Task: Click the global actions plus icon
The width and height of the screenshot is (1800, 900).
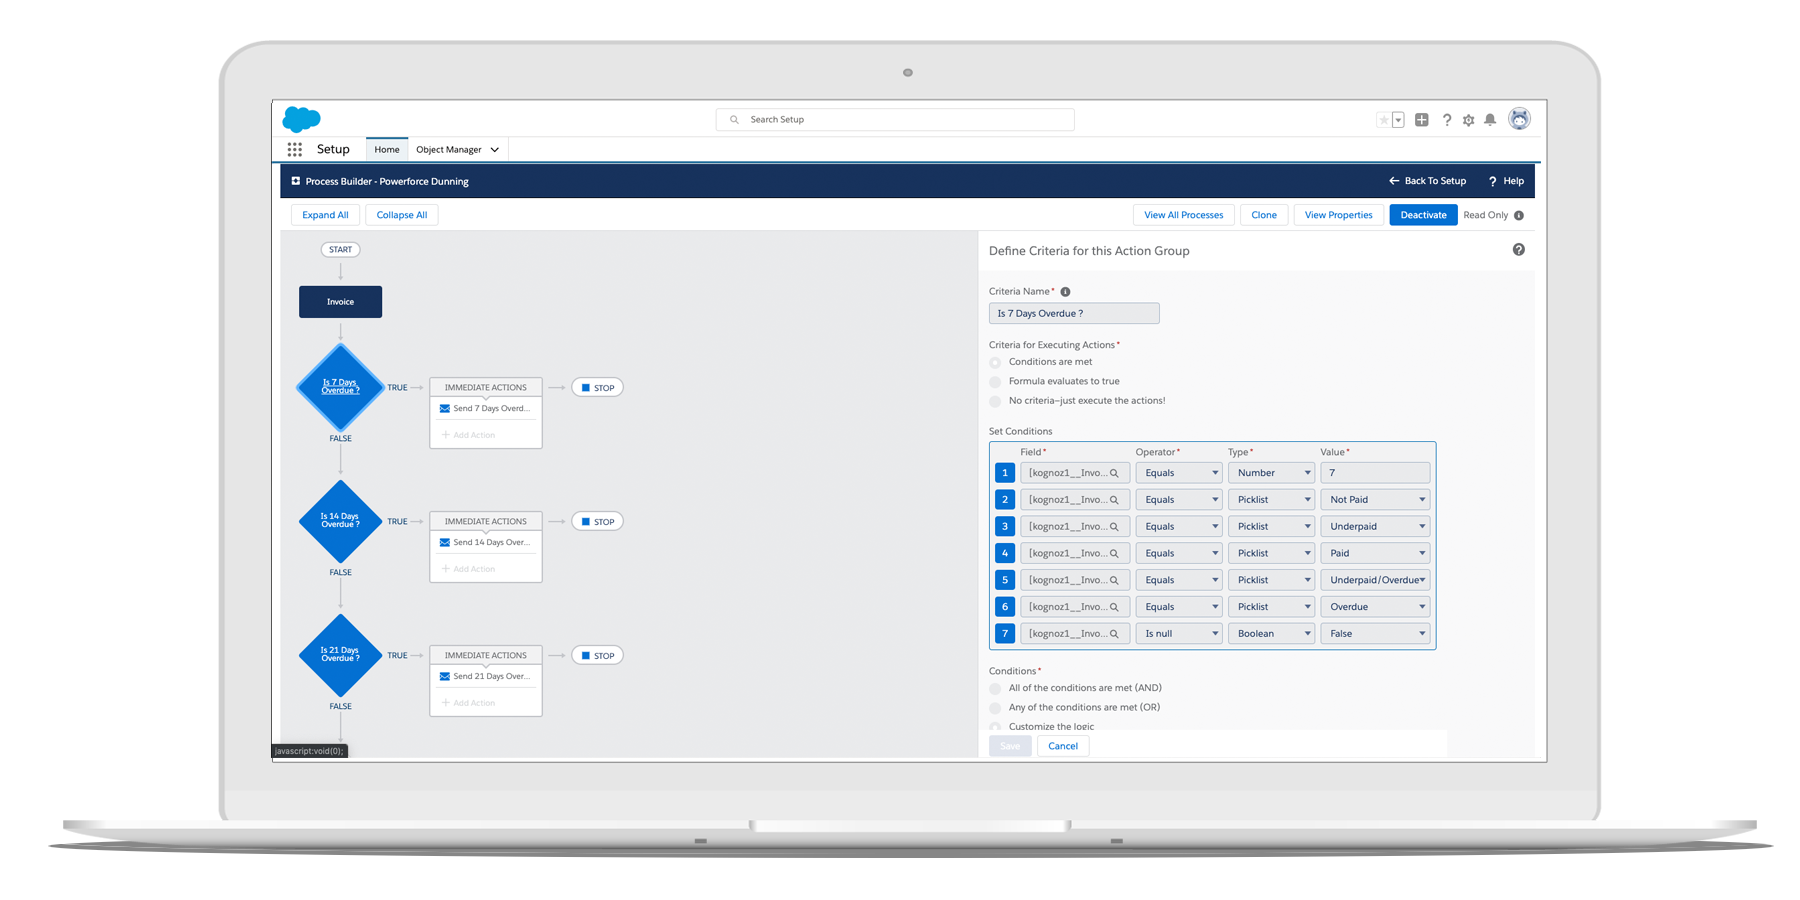Action: (x=1421, y=120)
